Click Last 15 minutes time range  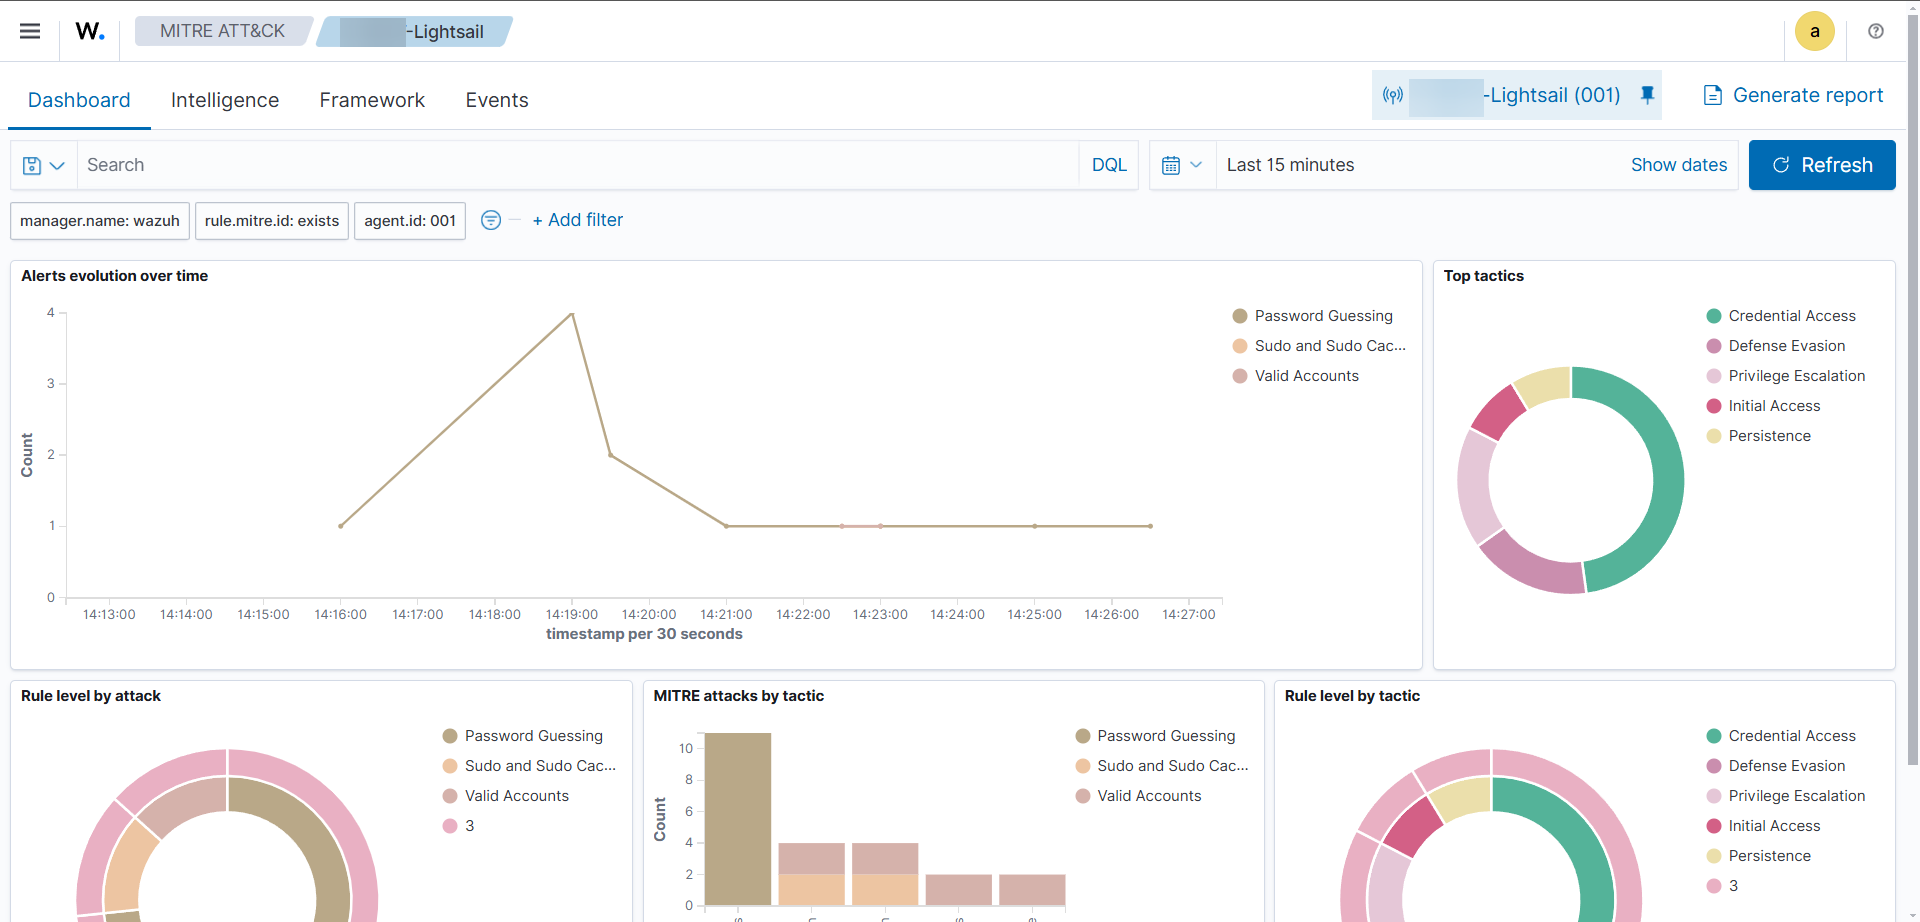[1290, 165]
